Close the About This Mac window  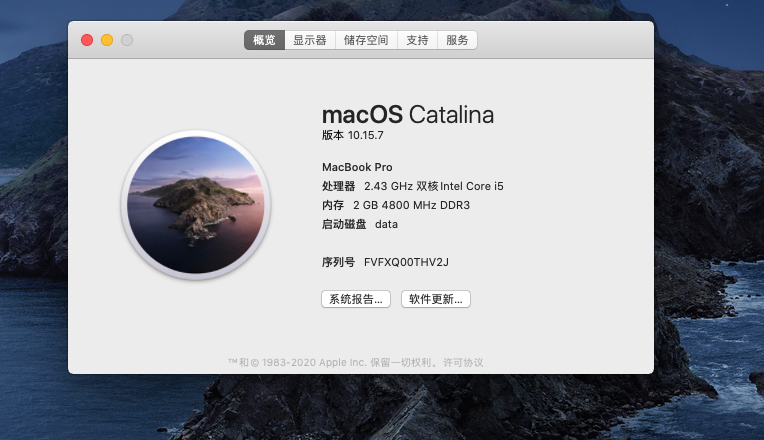[87, 40]
